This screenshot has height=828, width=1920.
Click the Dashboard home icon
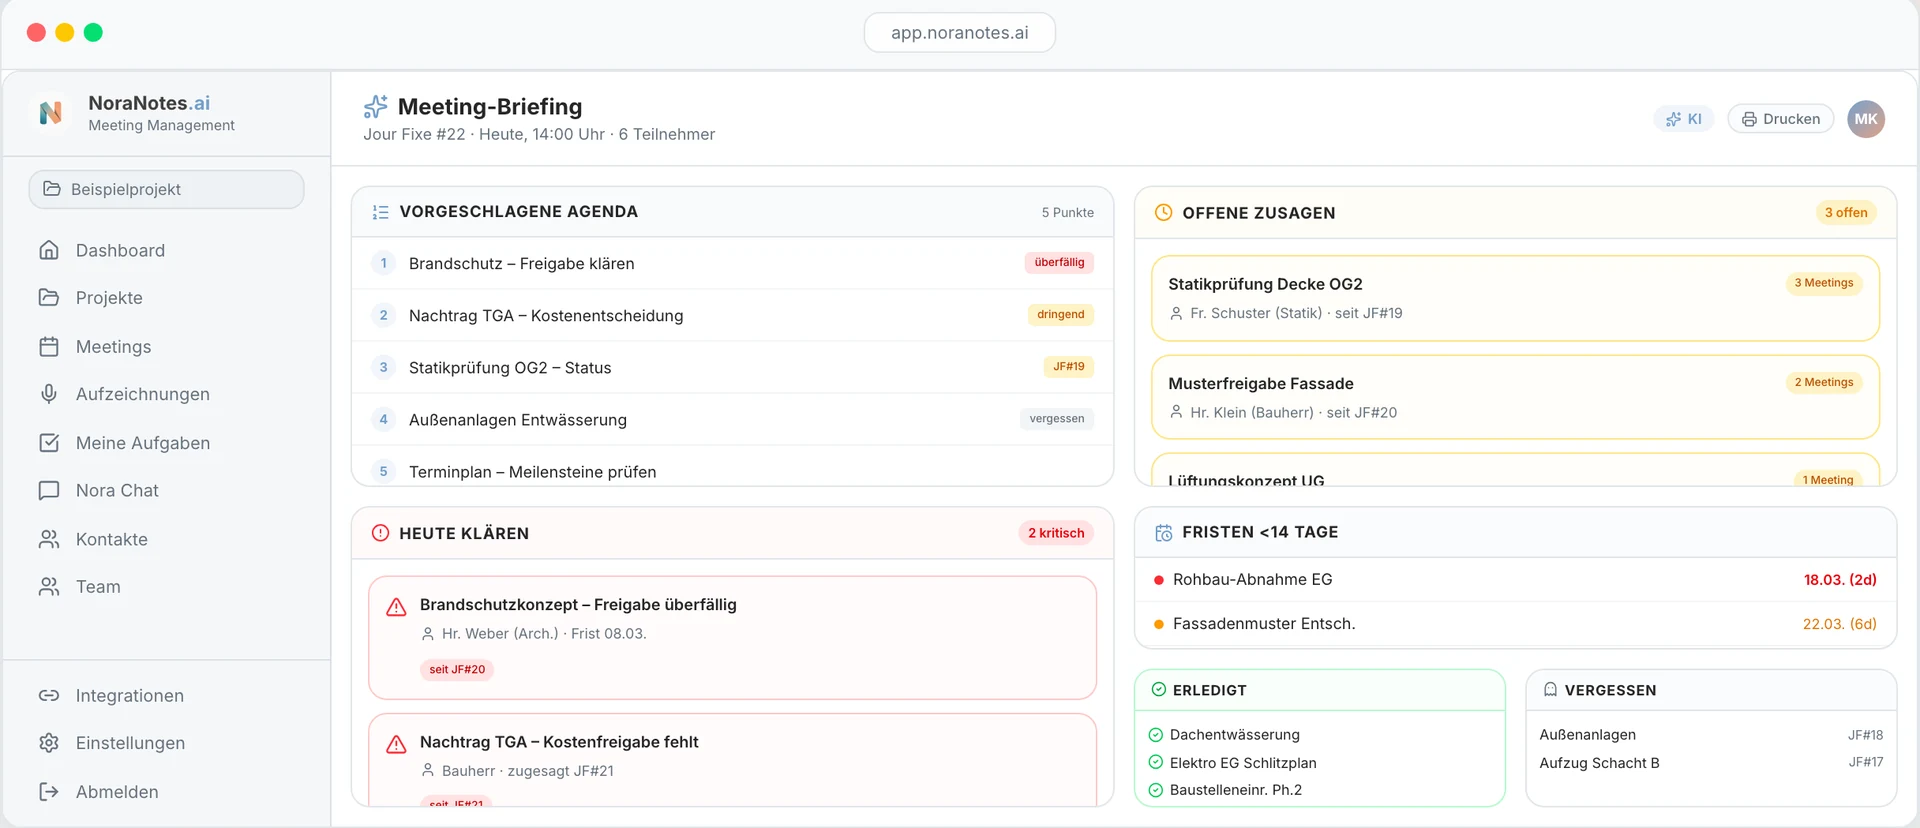pos(49,250)
